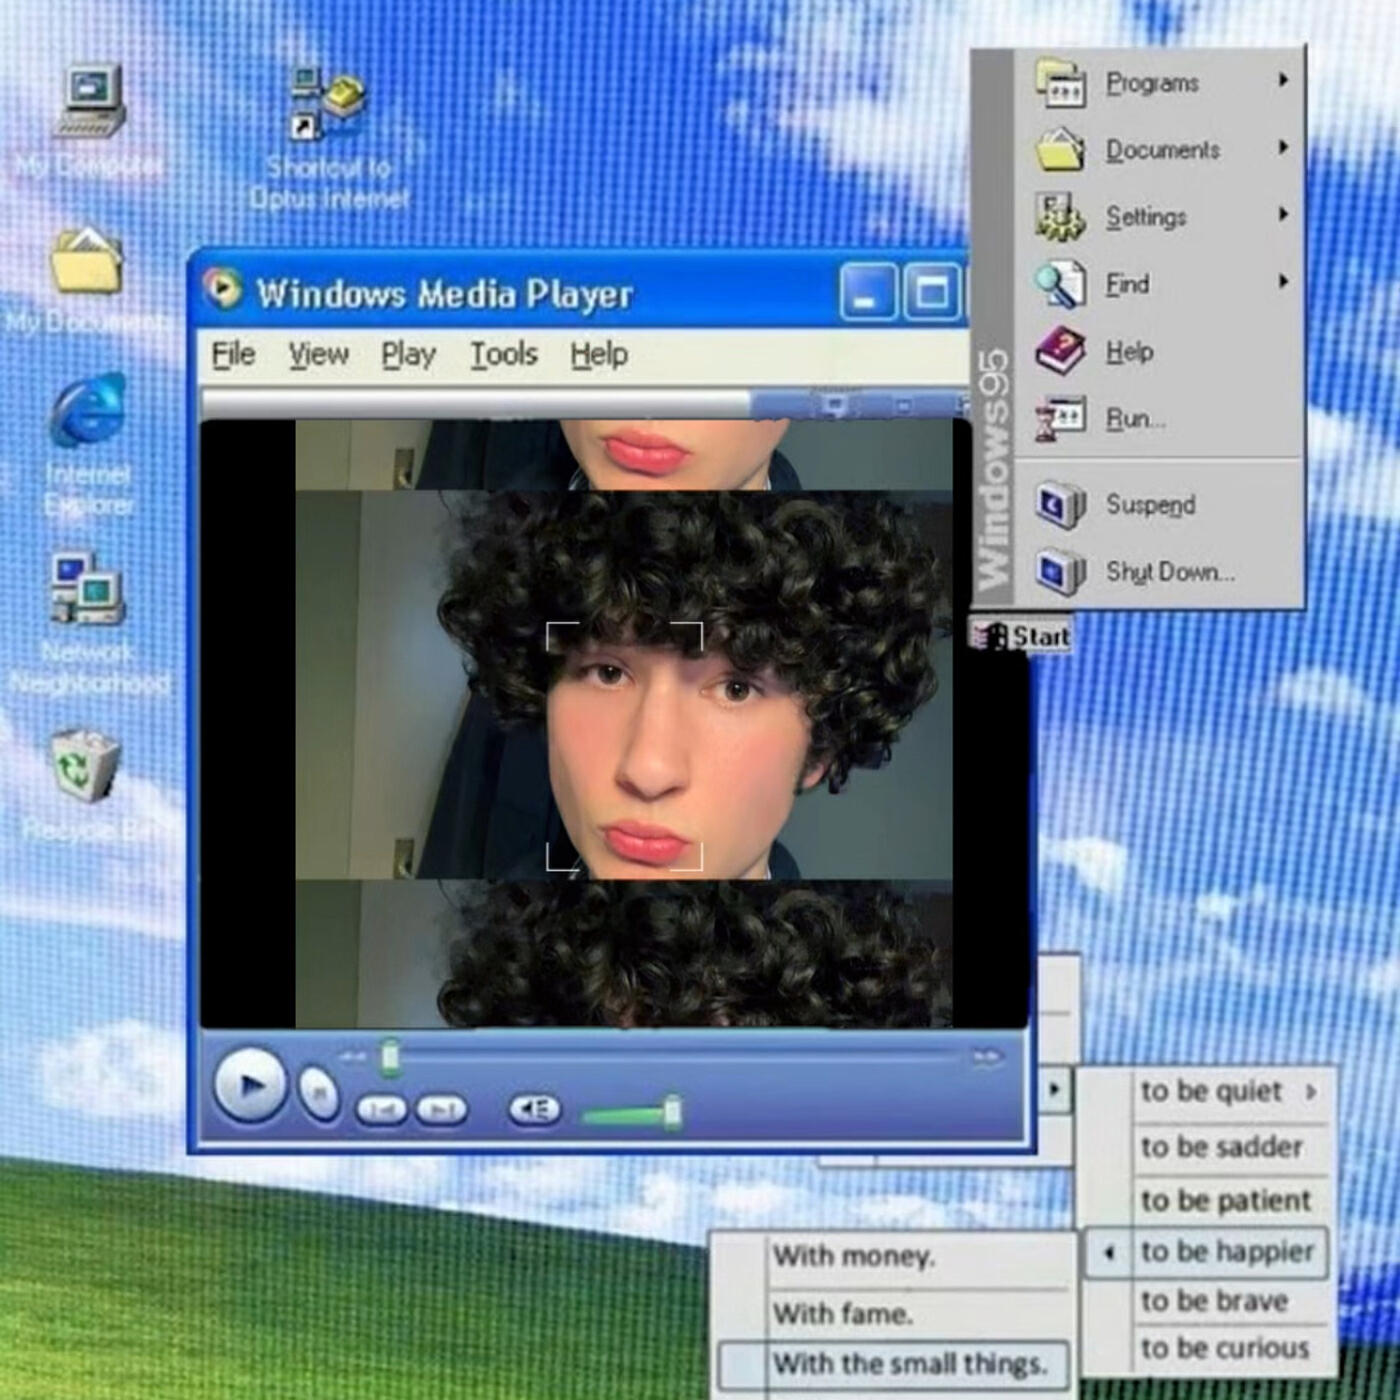Click the fast forward arrows beside the seek bar
The image size is (1400, 1400).
pos(986,1057)
